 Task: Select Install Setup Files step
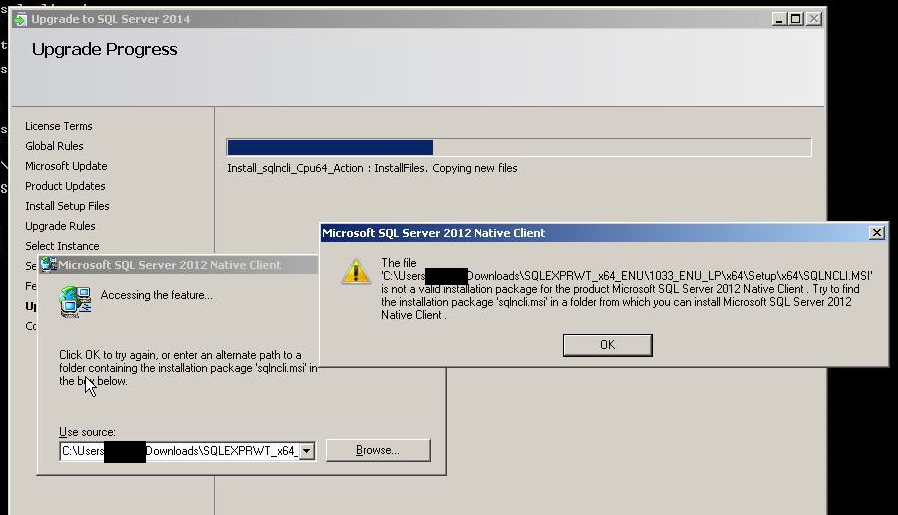[67, 206]
